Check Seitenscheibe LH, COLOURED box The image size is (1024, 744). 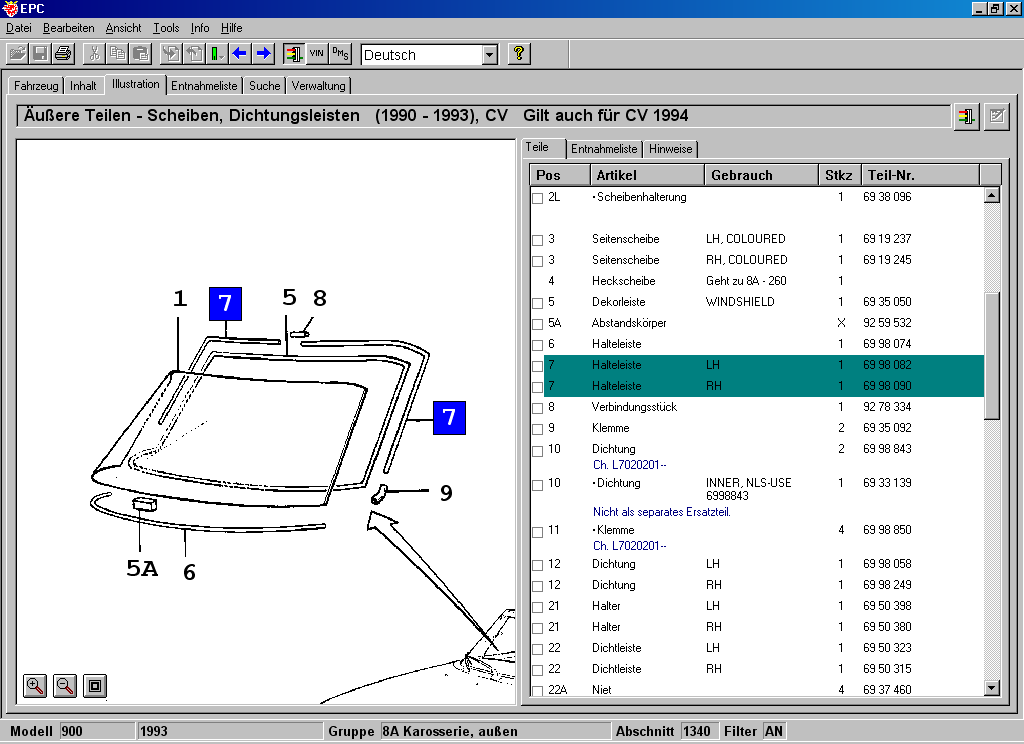pyautogui.click(x=537, y=240)
